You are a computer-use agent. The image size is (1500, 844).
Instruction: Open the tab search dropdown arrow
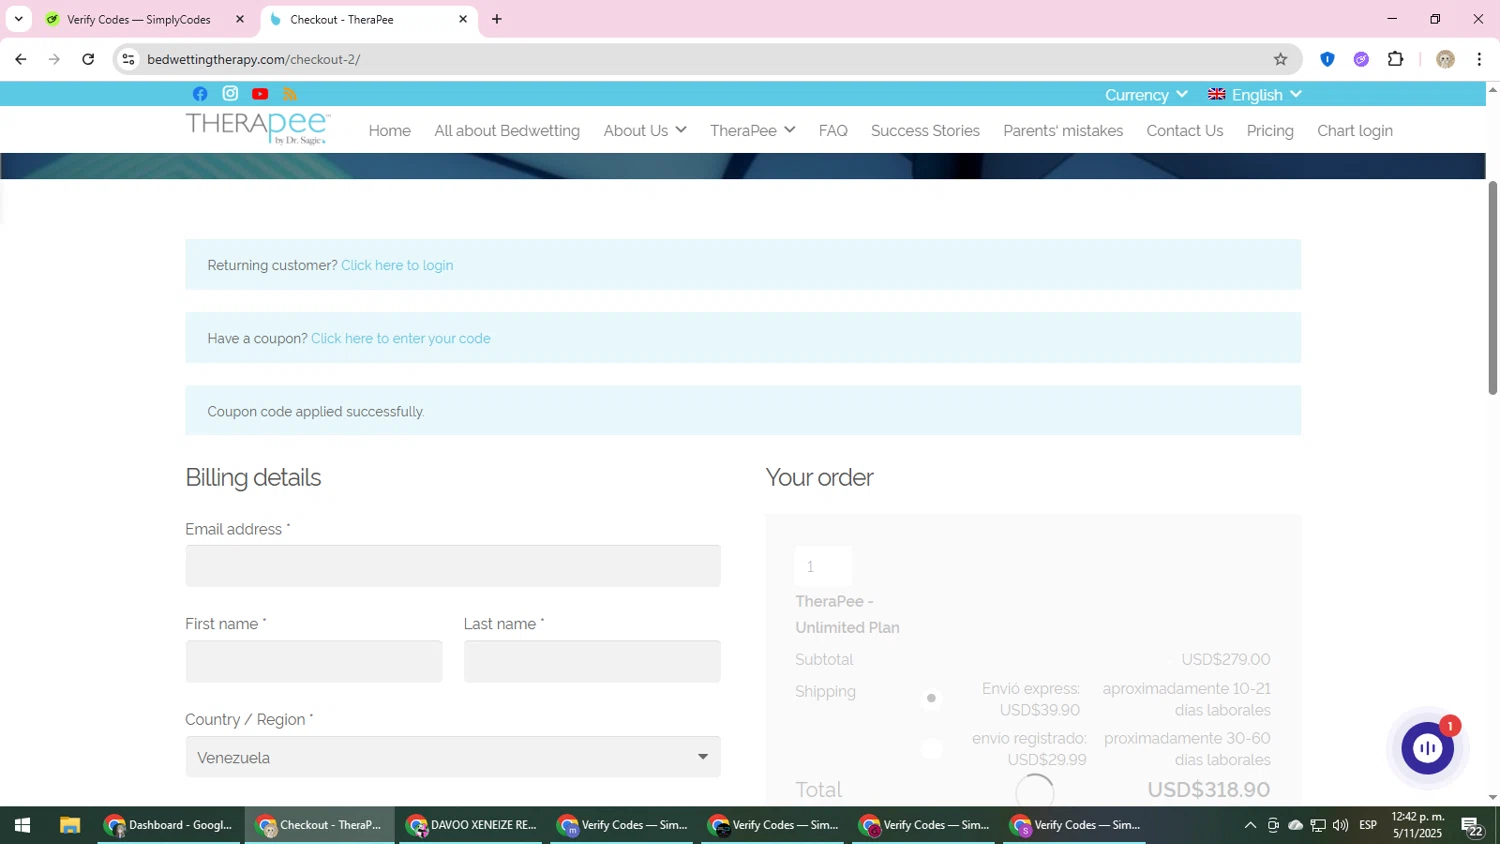(x=18, y=19)
